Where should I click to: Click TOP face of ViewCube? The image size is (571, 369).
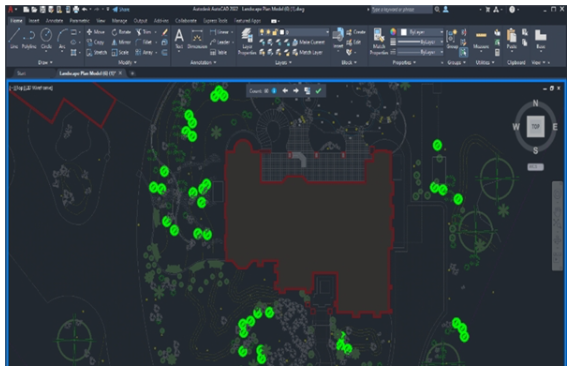click(535, 126)
